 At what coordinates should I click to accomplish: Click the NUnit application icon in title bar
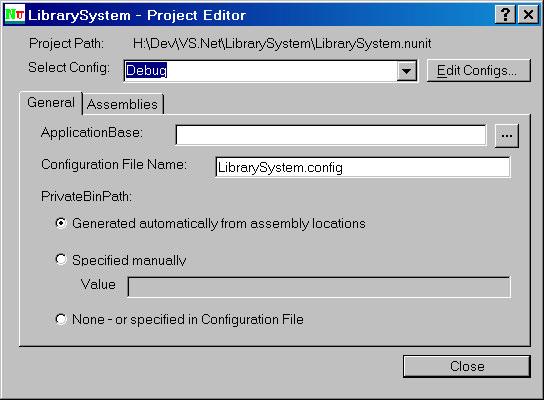15,14
